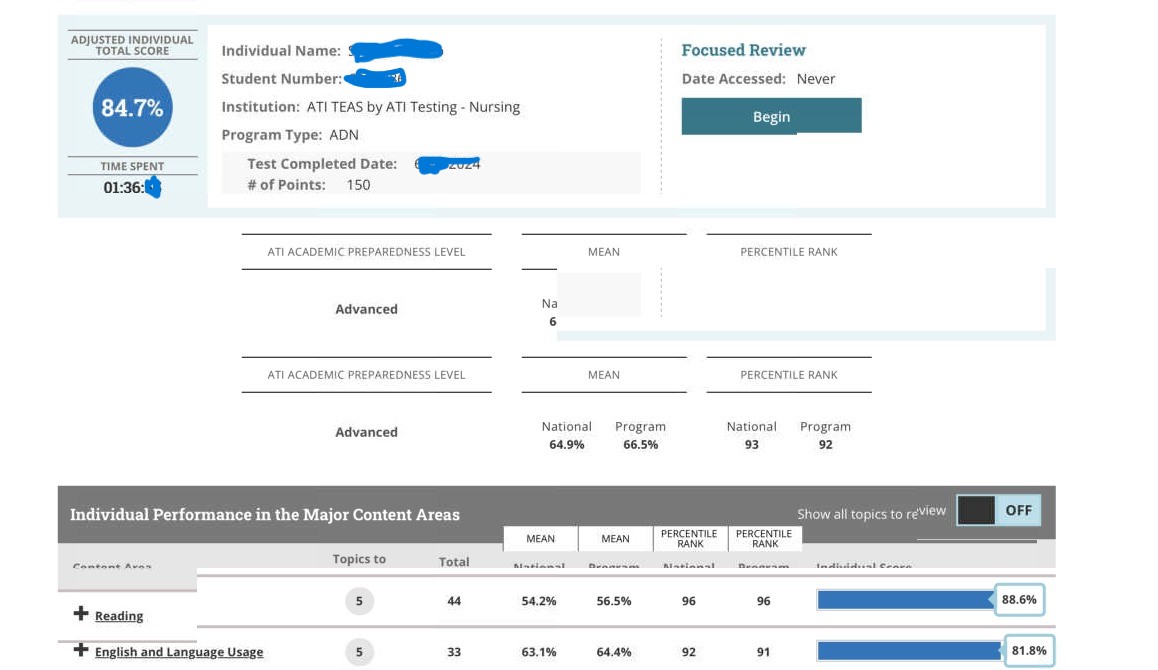
Task: Select the 81.8% English score label
Action: 1029,651
